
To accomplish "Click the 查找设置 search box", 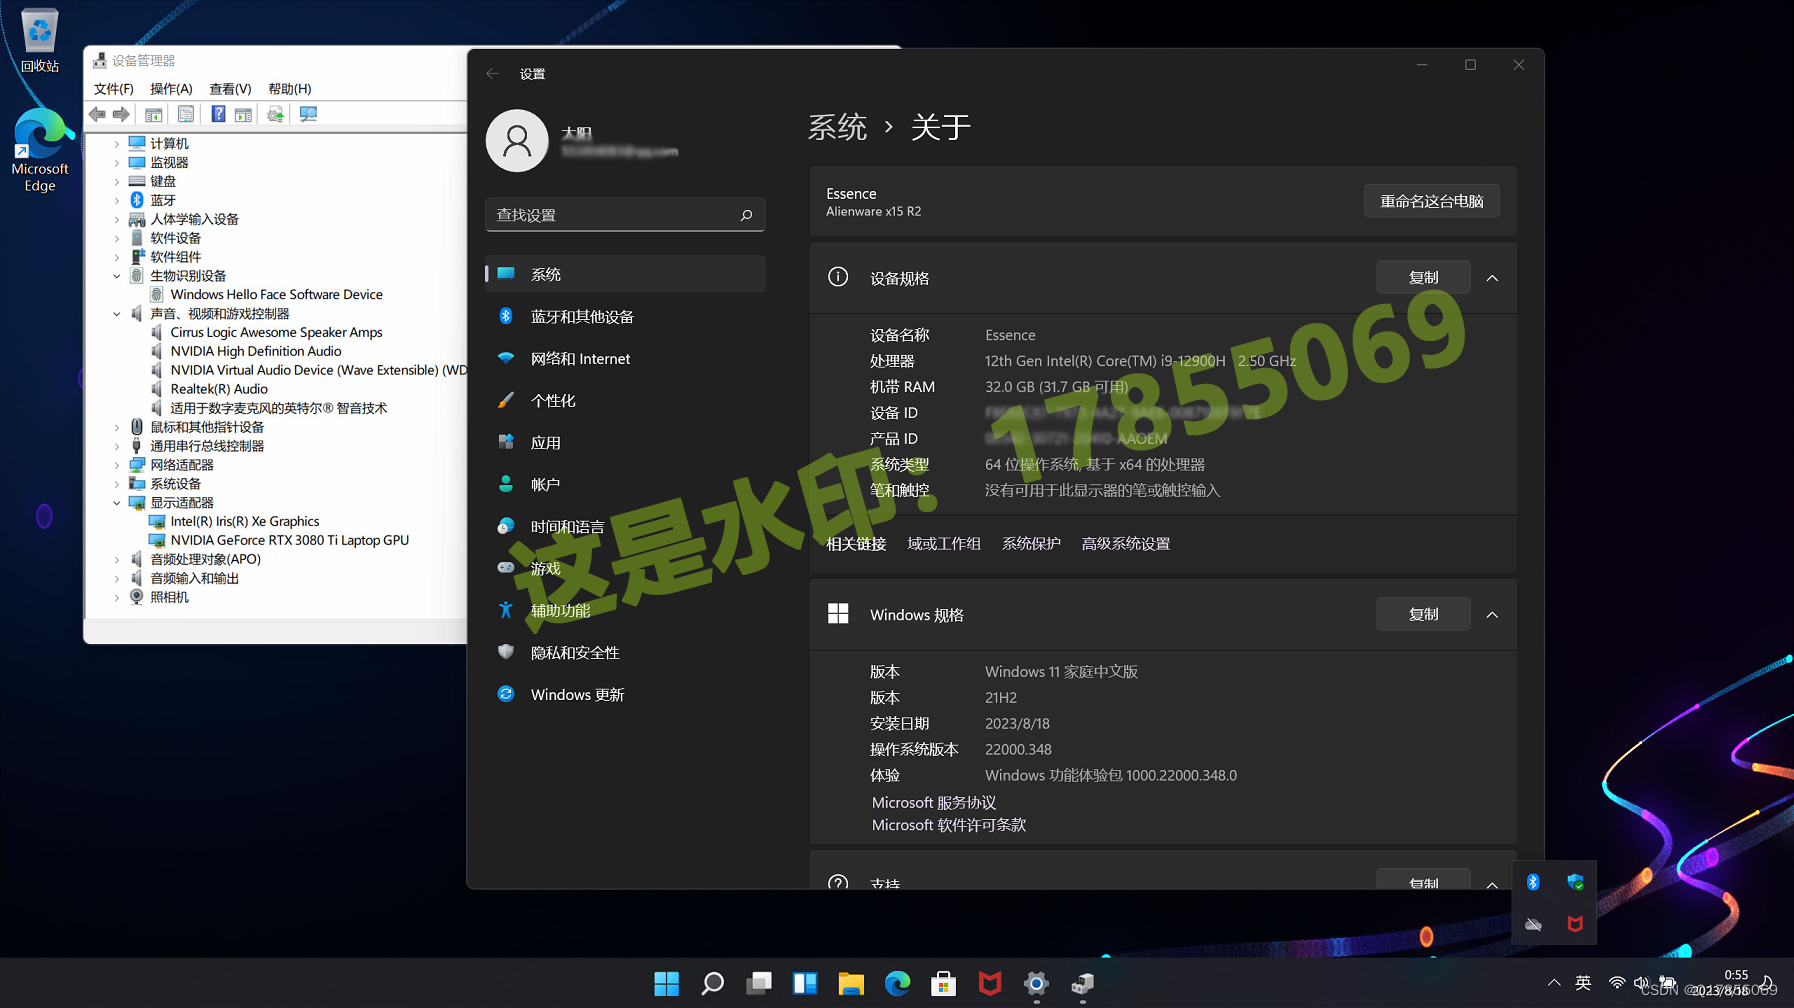I will [625, 215].
